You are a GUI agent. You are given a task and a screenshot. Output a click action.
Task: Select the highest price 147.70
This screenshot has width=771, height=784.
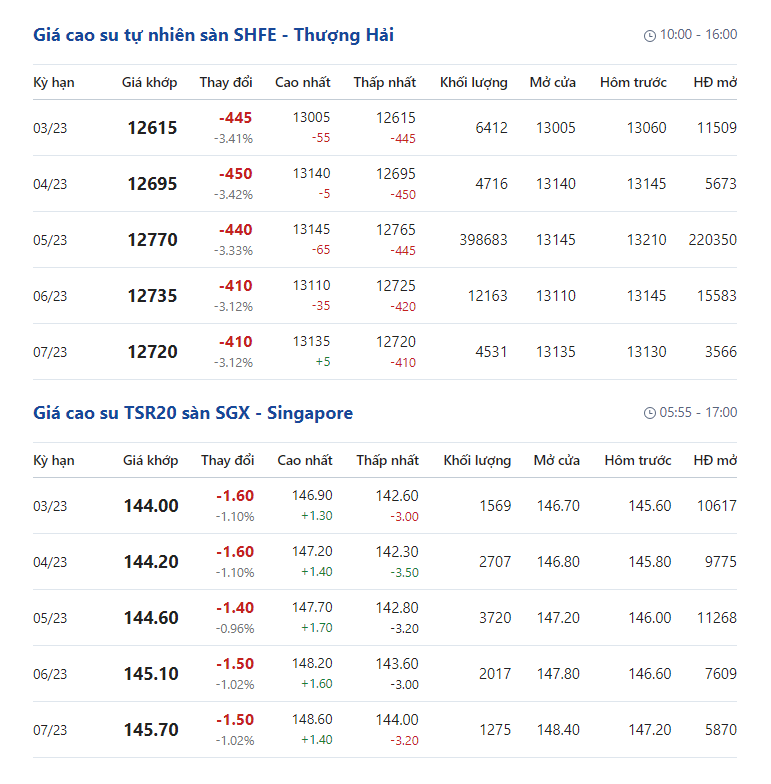[x=312, y=608]
